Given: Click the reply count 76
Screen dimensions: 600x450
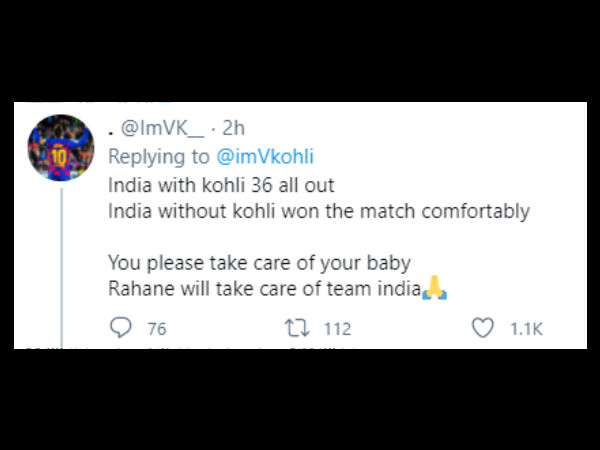Looking at the screenshot, I should [x=156, y=329].
